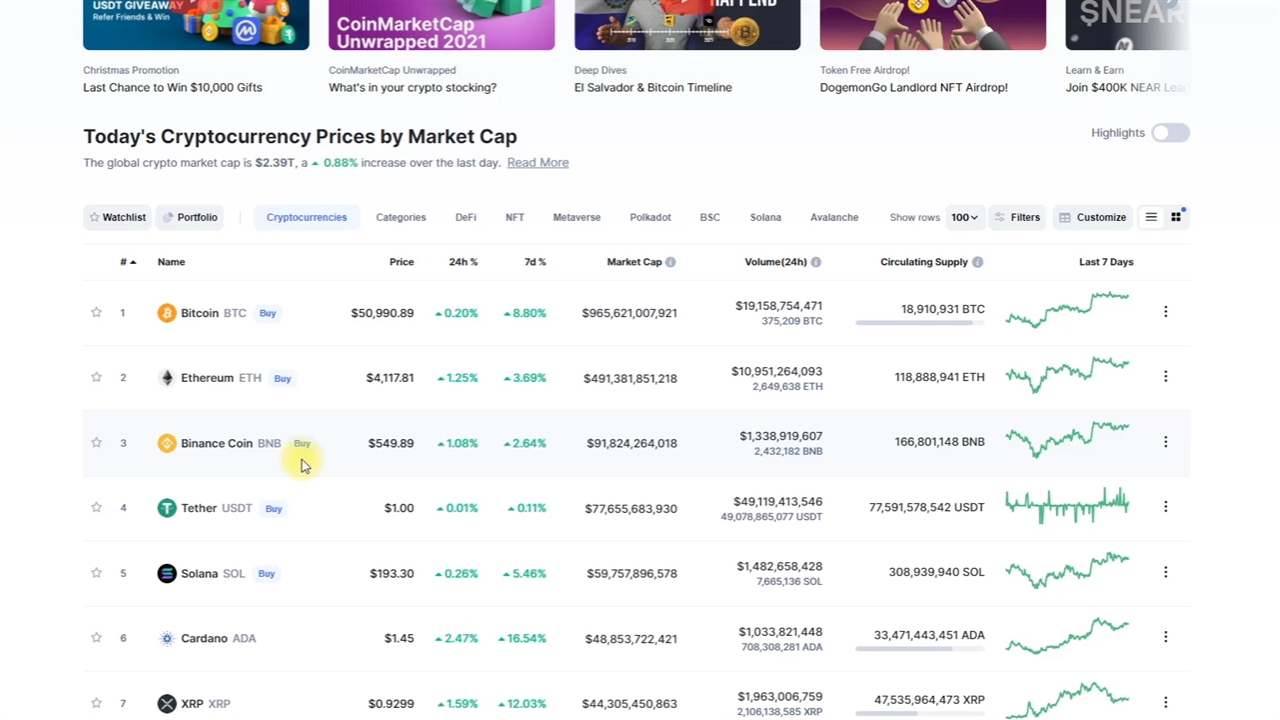1280x720 pixels.
Task: Click the Market Cap info icon
Action: point(671,262)
